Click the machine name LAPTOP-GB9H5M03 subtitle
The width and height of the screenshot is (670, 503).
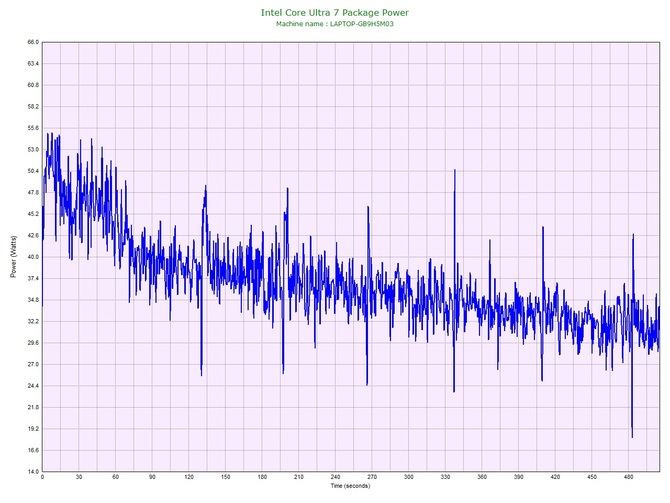(335, 24)
